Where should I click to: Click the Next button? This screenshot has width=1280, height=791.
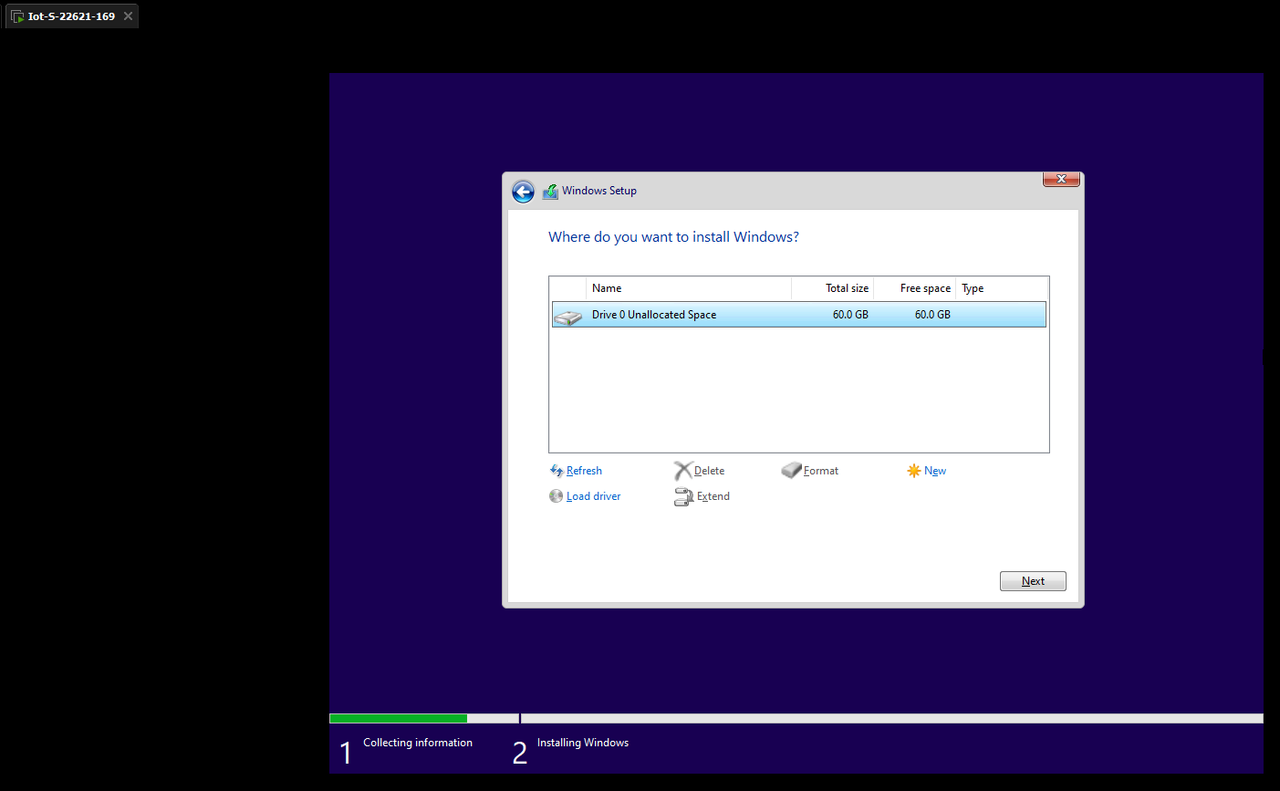point(1033,581)
